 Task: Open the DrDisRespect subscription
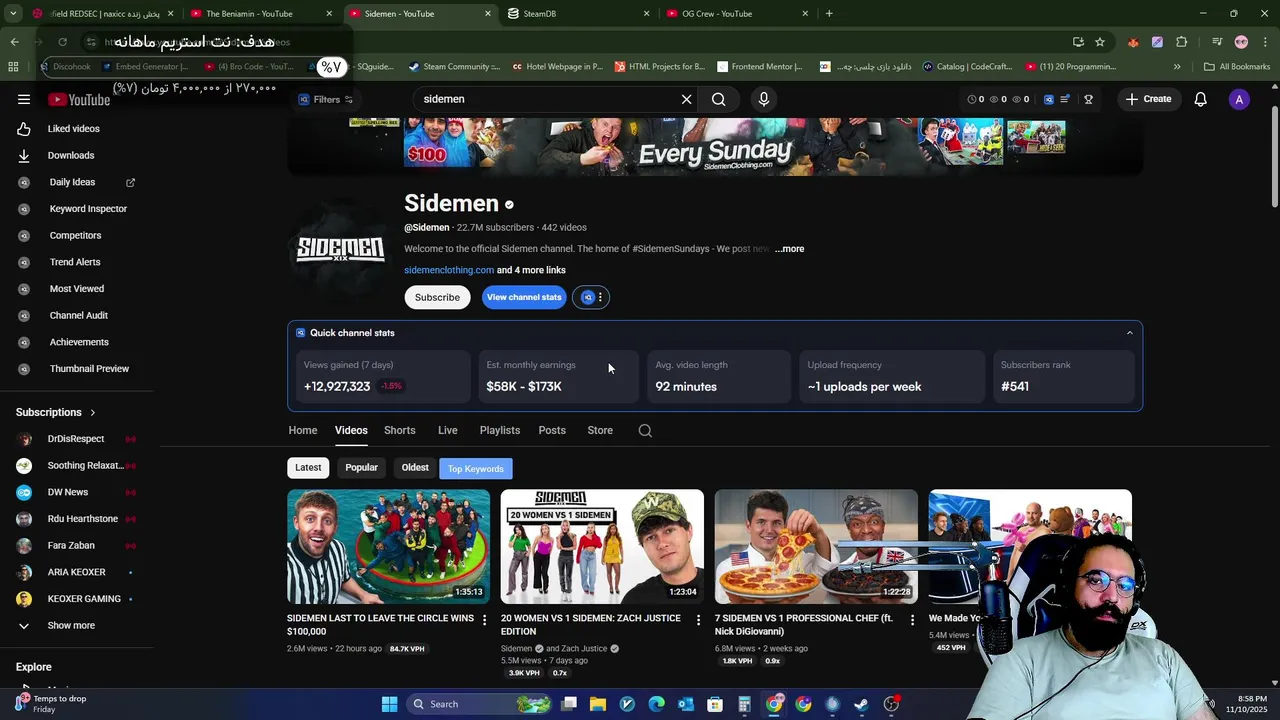point(76,439)
